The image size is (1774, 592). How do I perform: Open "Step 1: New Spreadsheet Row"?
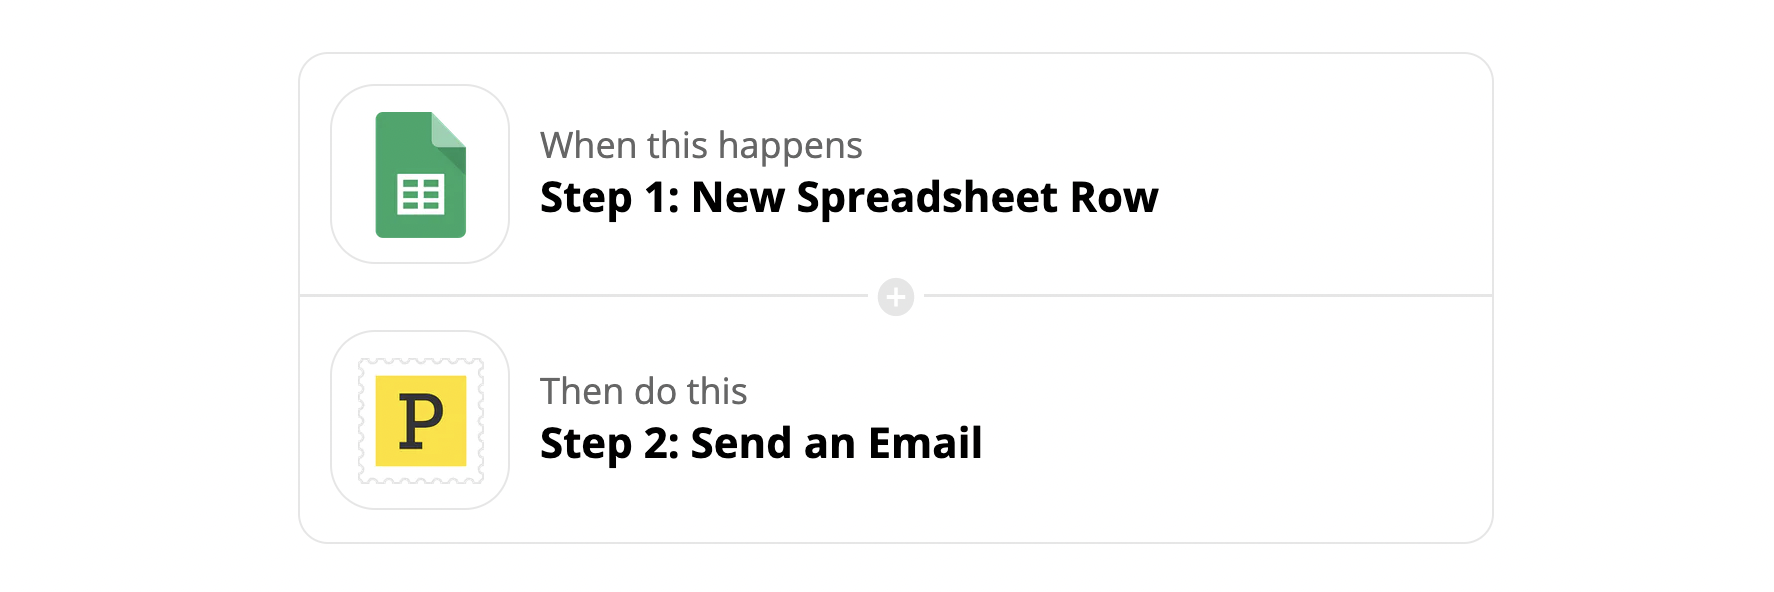848,197
